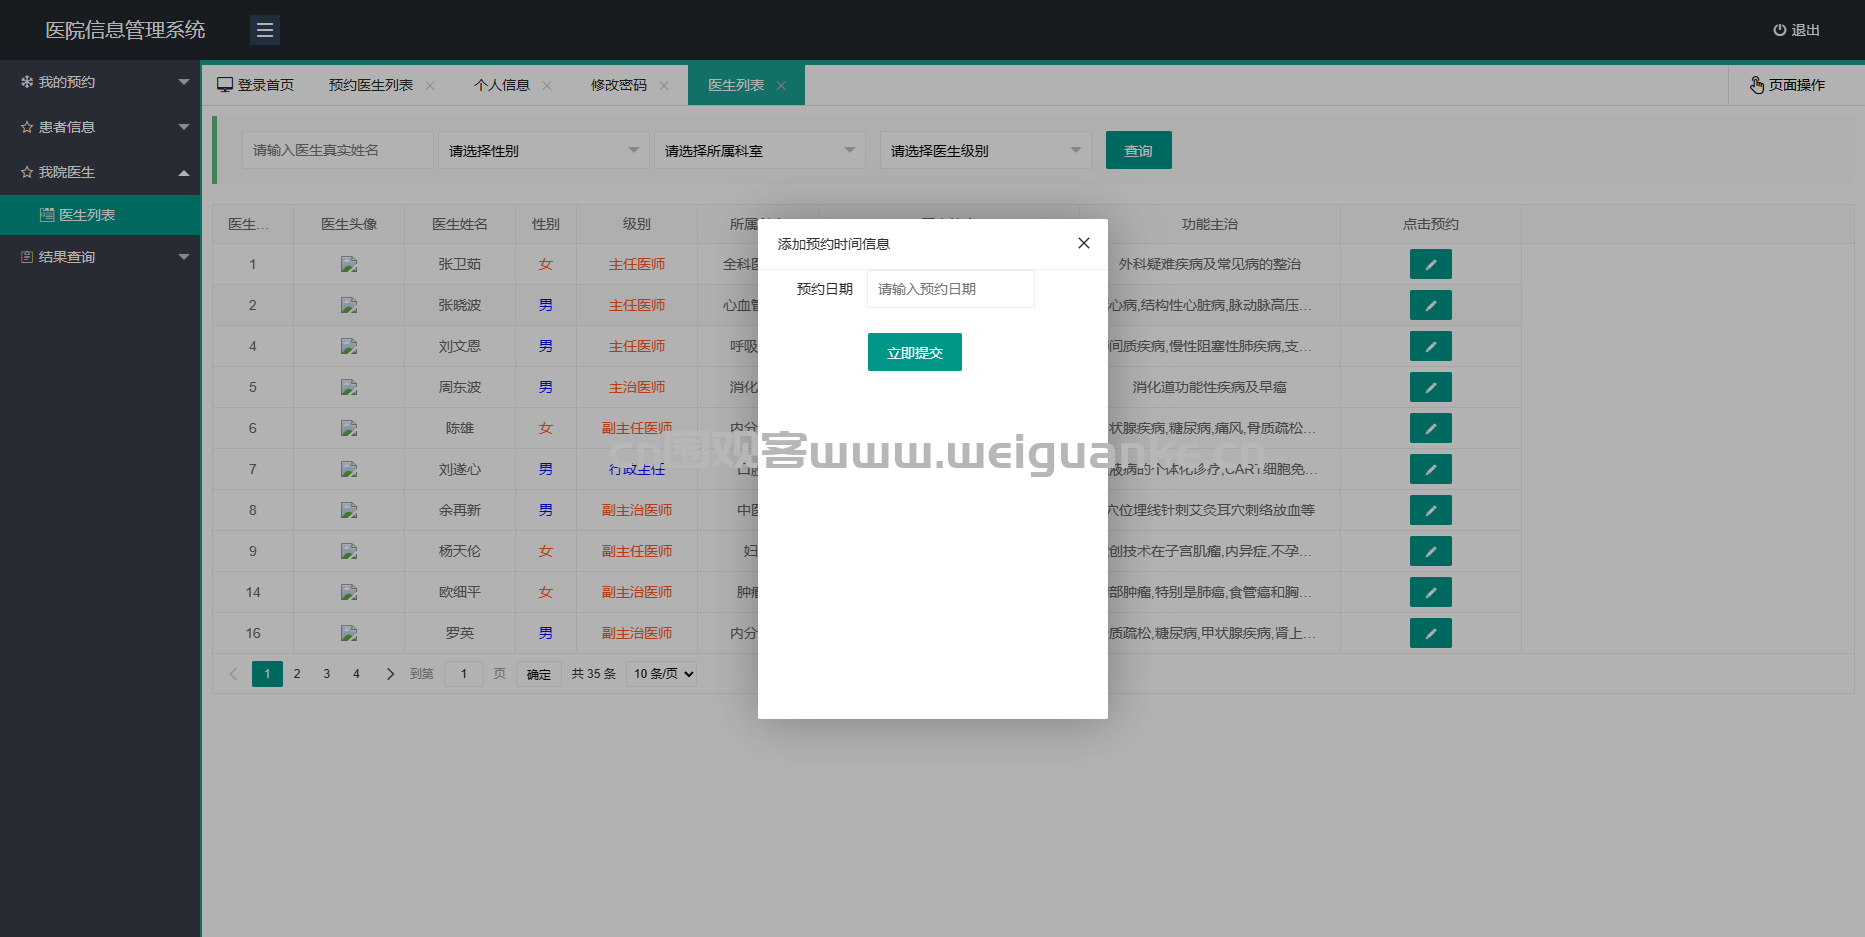Click the 共 35 条 total count text
The width and height of the screenshot is (1865, 937).
coord(593,674)
